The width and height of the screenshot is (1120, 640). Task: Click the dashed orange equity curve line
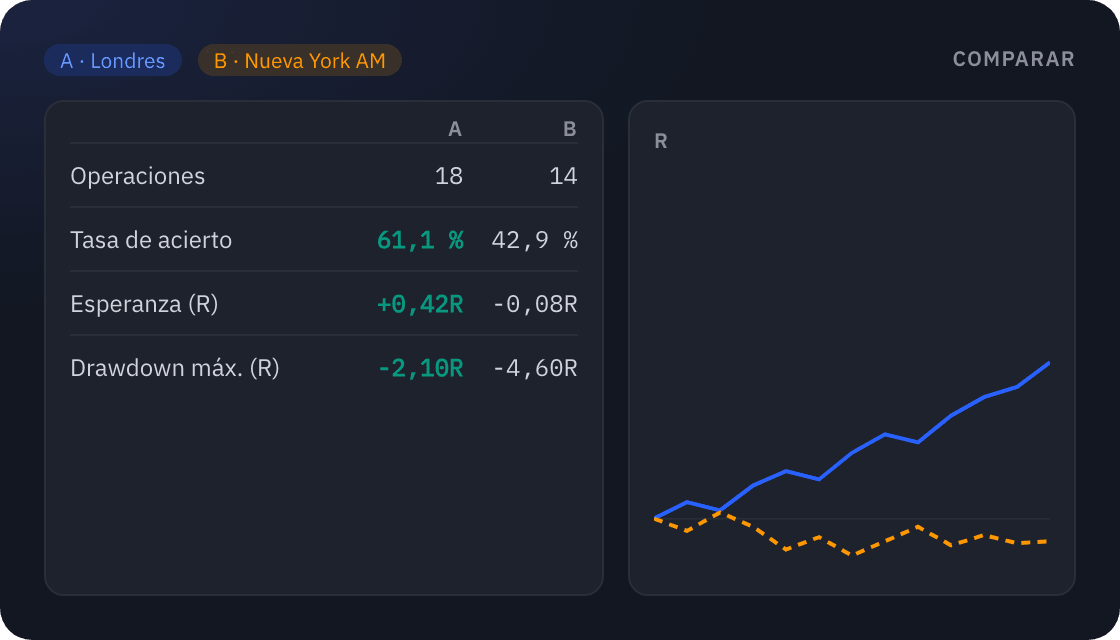(x=852, y=553)
